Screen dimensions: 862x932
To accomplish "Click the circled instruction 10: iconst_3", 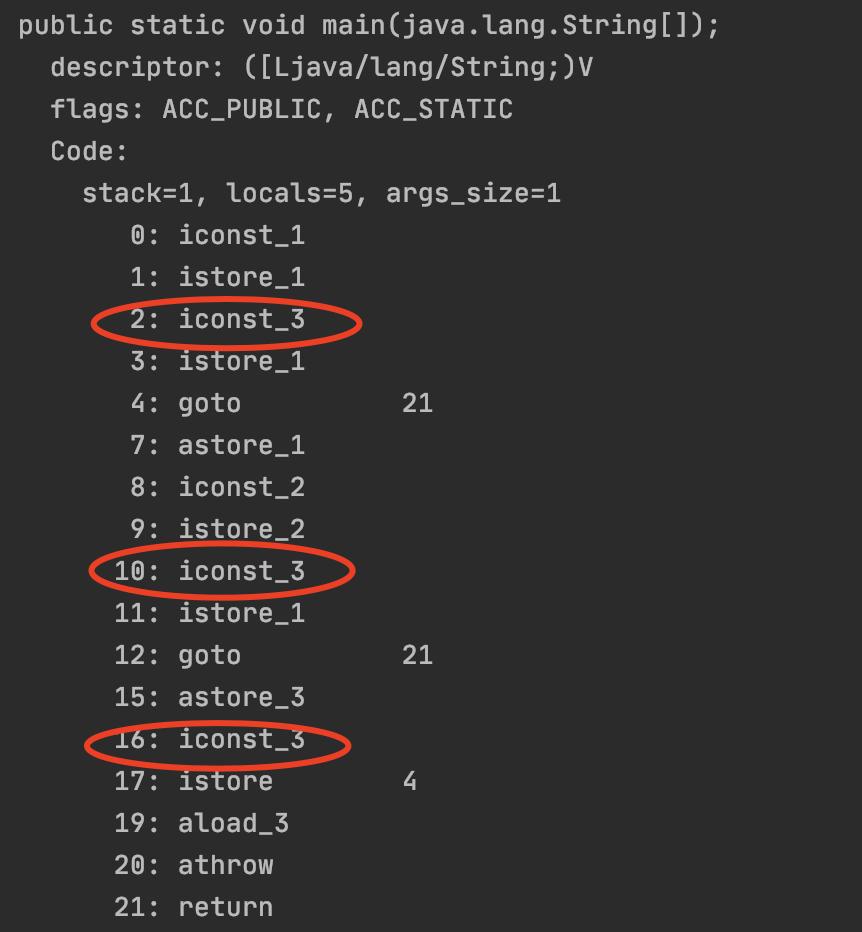I will pyautogui.click(x=220, y=571).
